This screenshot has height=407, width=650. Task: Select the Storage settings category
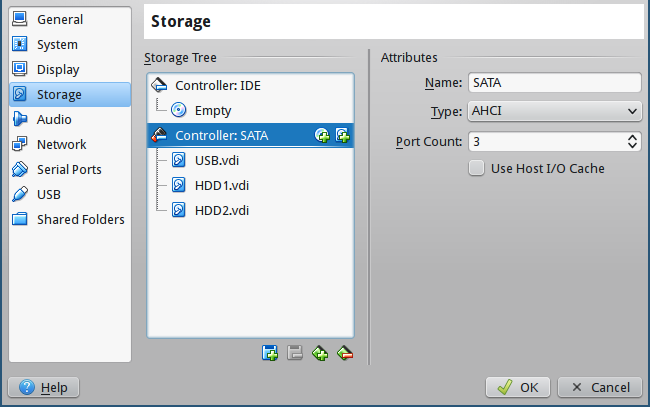70,94
